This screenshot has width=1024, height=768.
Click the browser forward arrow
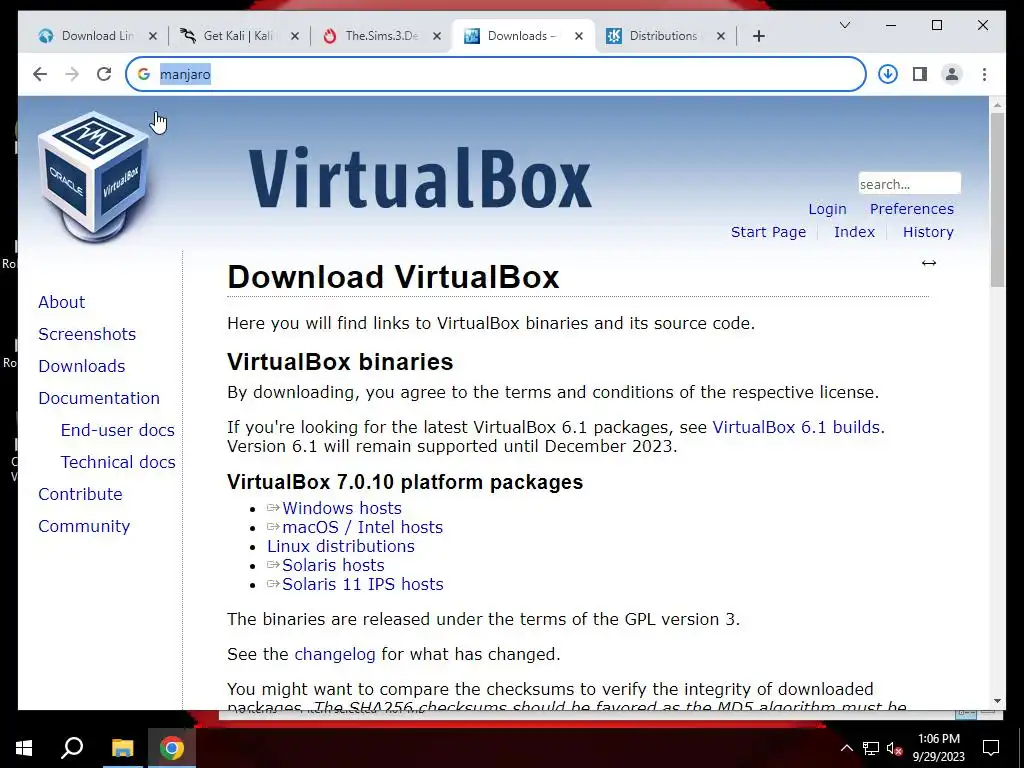click(x=72, y=74)
